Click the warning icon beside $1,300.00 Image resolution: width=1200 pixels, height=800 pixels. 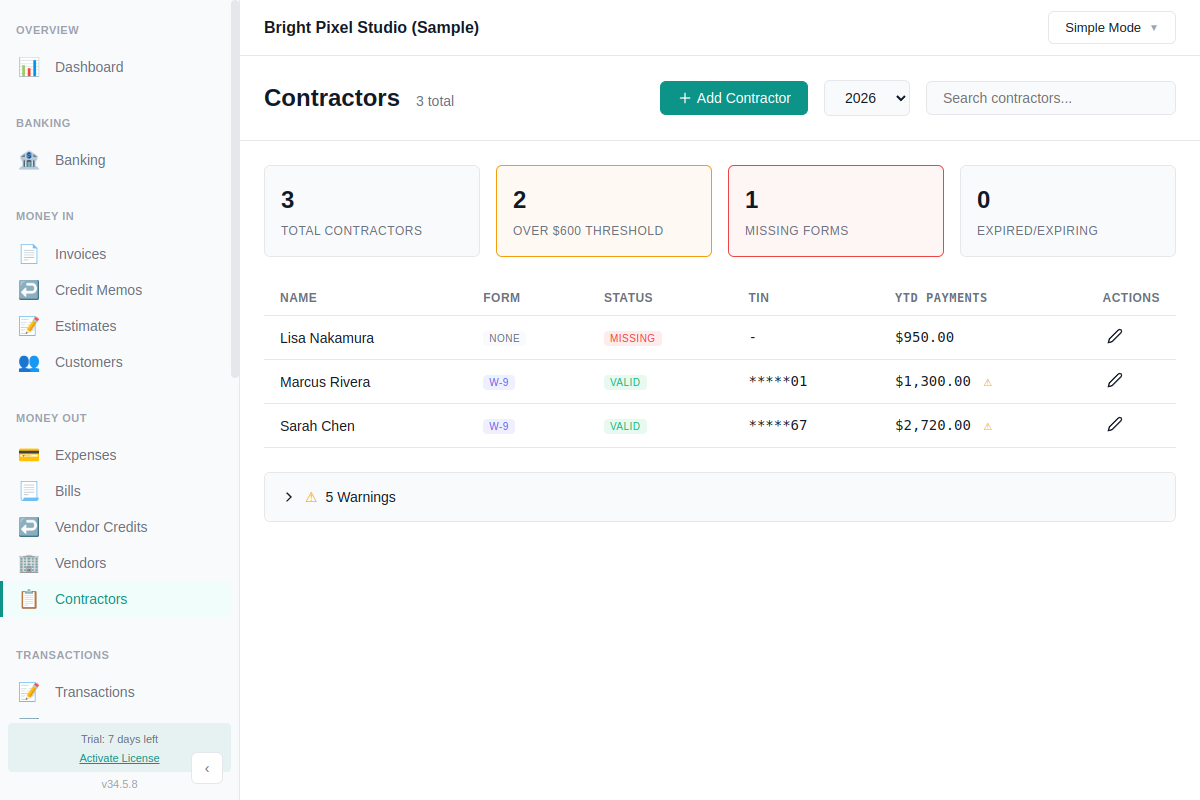point(988,382)
